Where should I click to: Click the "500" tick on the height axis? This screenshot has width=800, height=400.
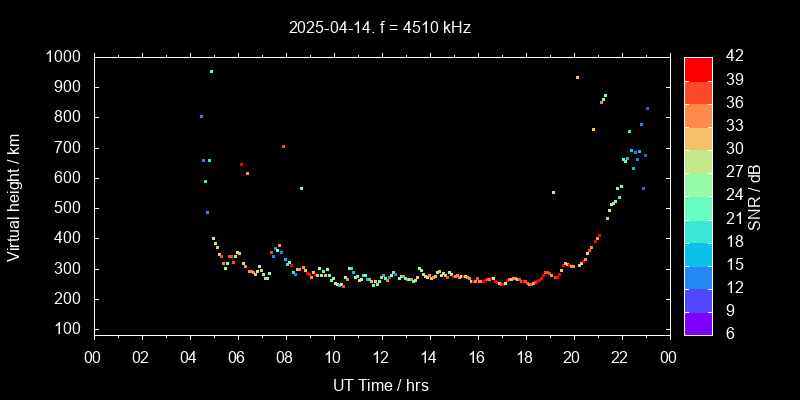(72, 208)
